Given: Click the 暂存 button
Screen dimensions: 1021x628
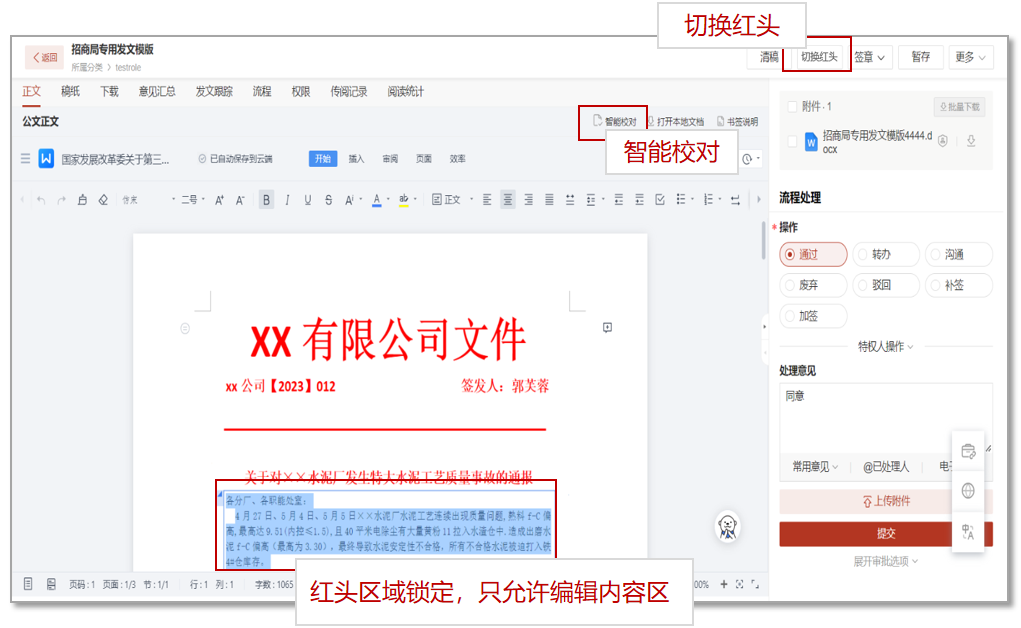Looking at the screenshot, I should pos(920,57).
